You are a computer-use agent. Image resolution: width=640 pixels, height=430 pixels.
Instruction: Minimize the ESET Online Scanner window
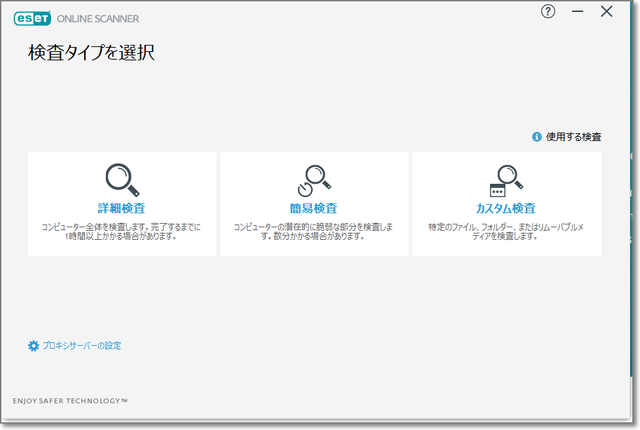(x=577, y=12)
